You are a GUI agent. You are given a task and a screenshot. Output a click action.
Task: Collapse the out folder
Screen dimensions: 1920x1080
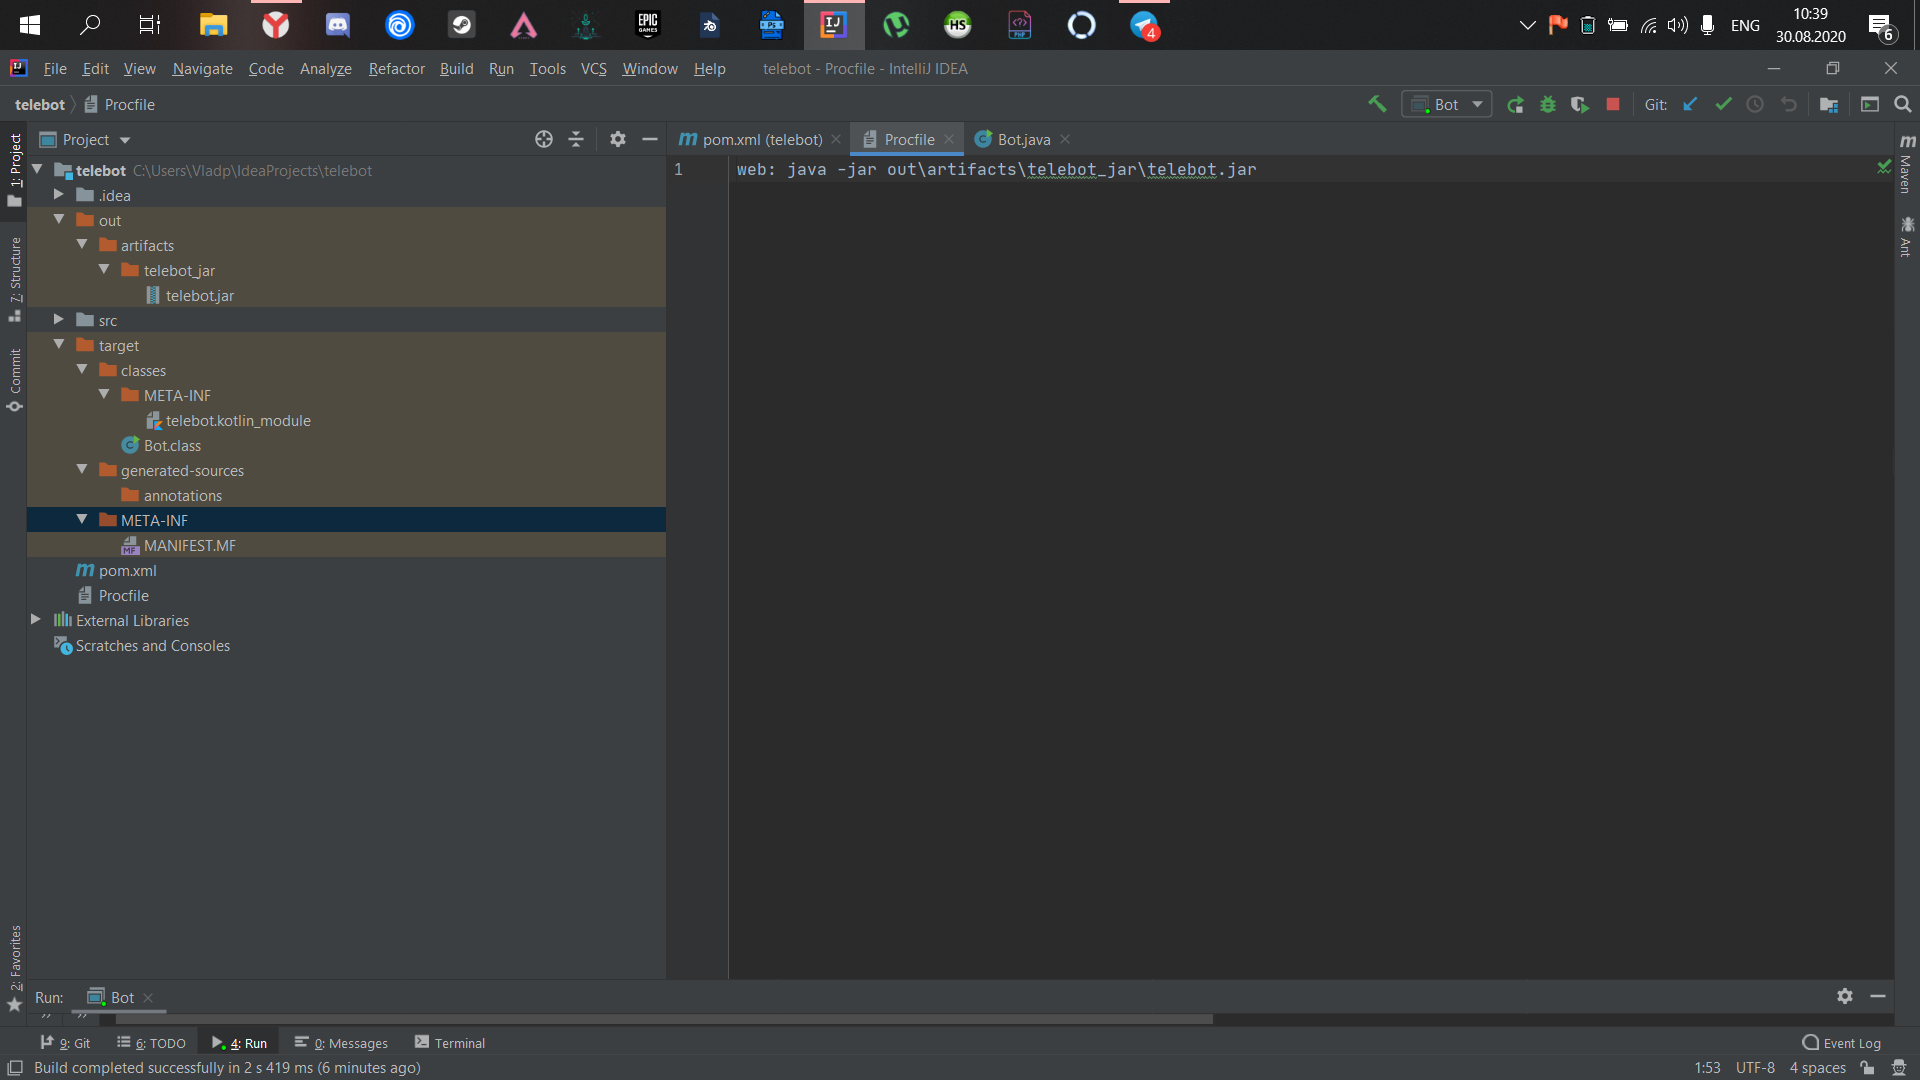point(59,220)
